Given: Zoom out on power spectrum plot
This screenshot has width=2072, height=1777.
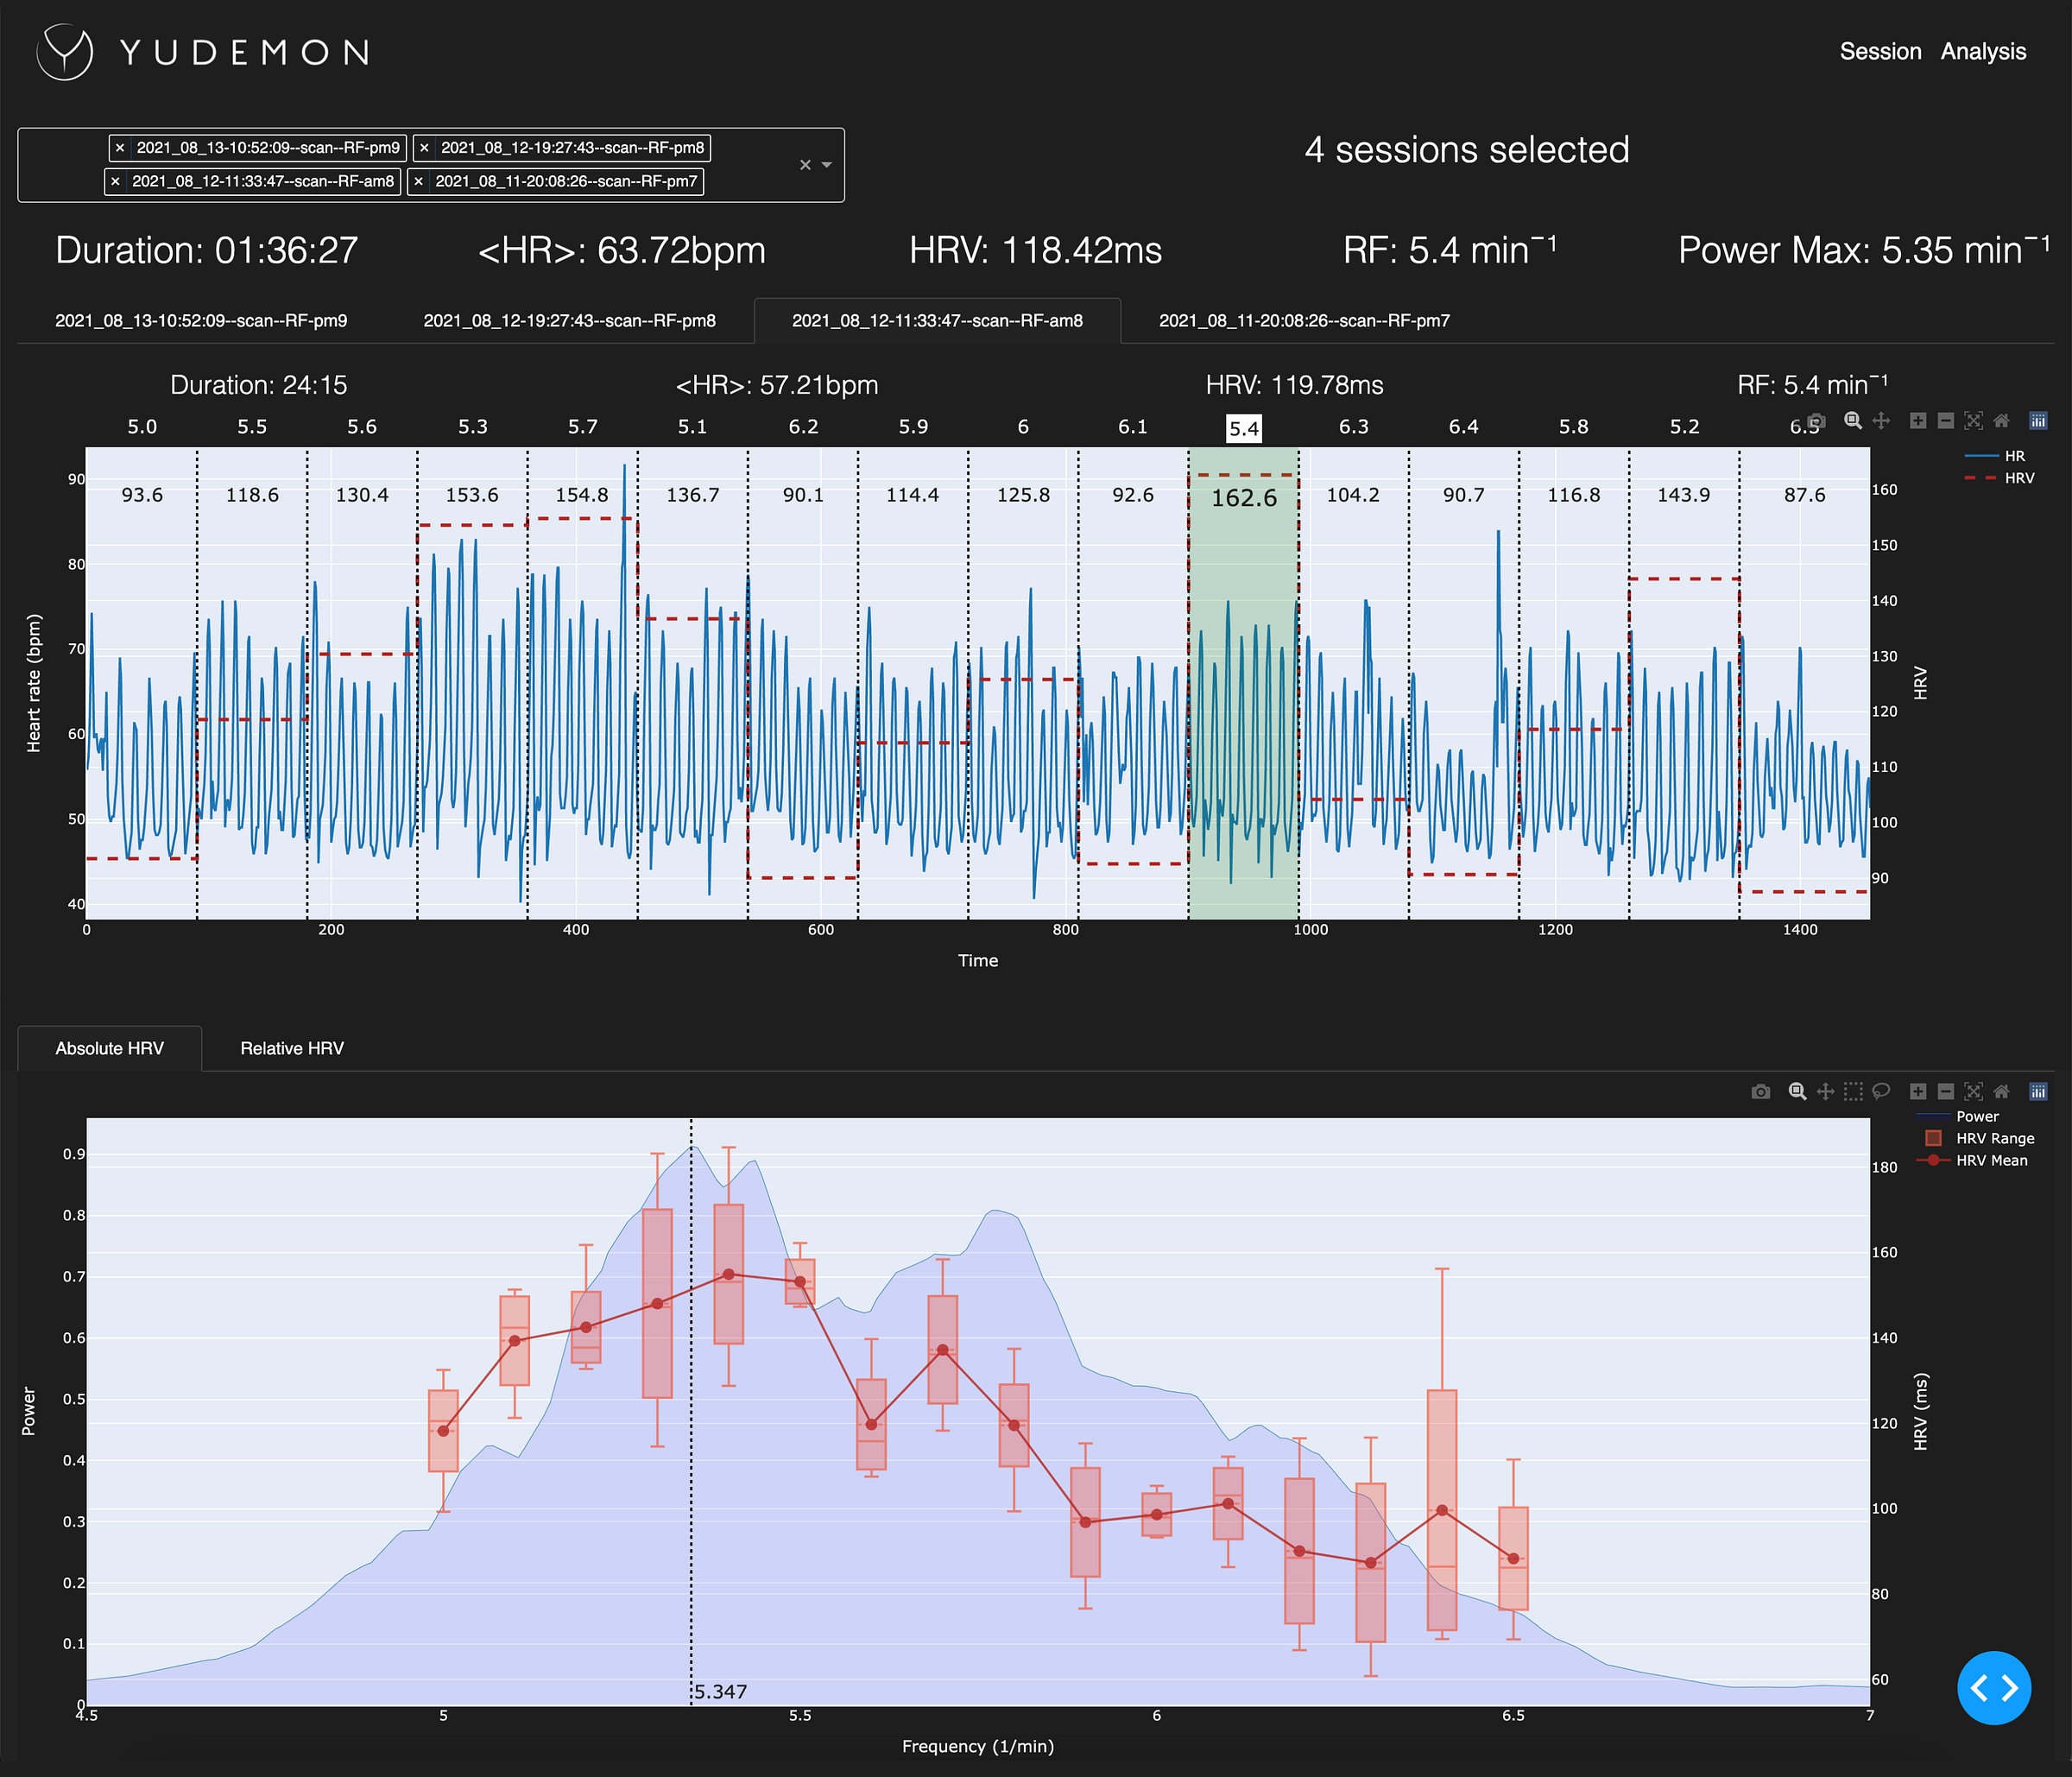Looking at the screenshot, I should pyautogui.click(x=1945, y=1092).
